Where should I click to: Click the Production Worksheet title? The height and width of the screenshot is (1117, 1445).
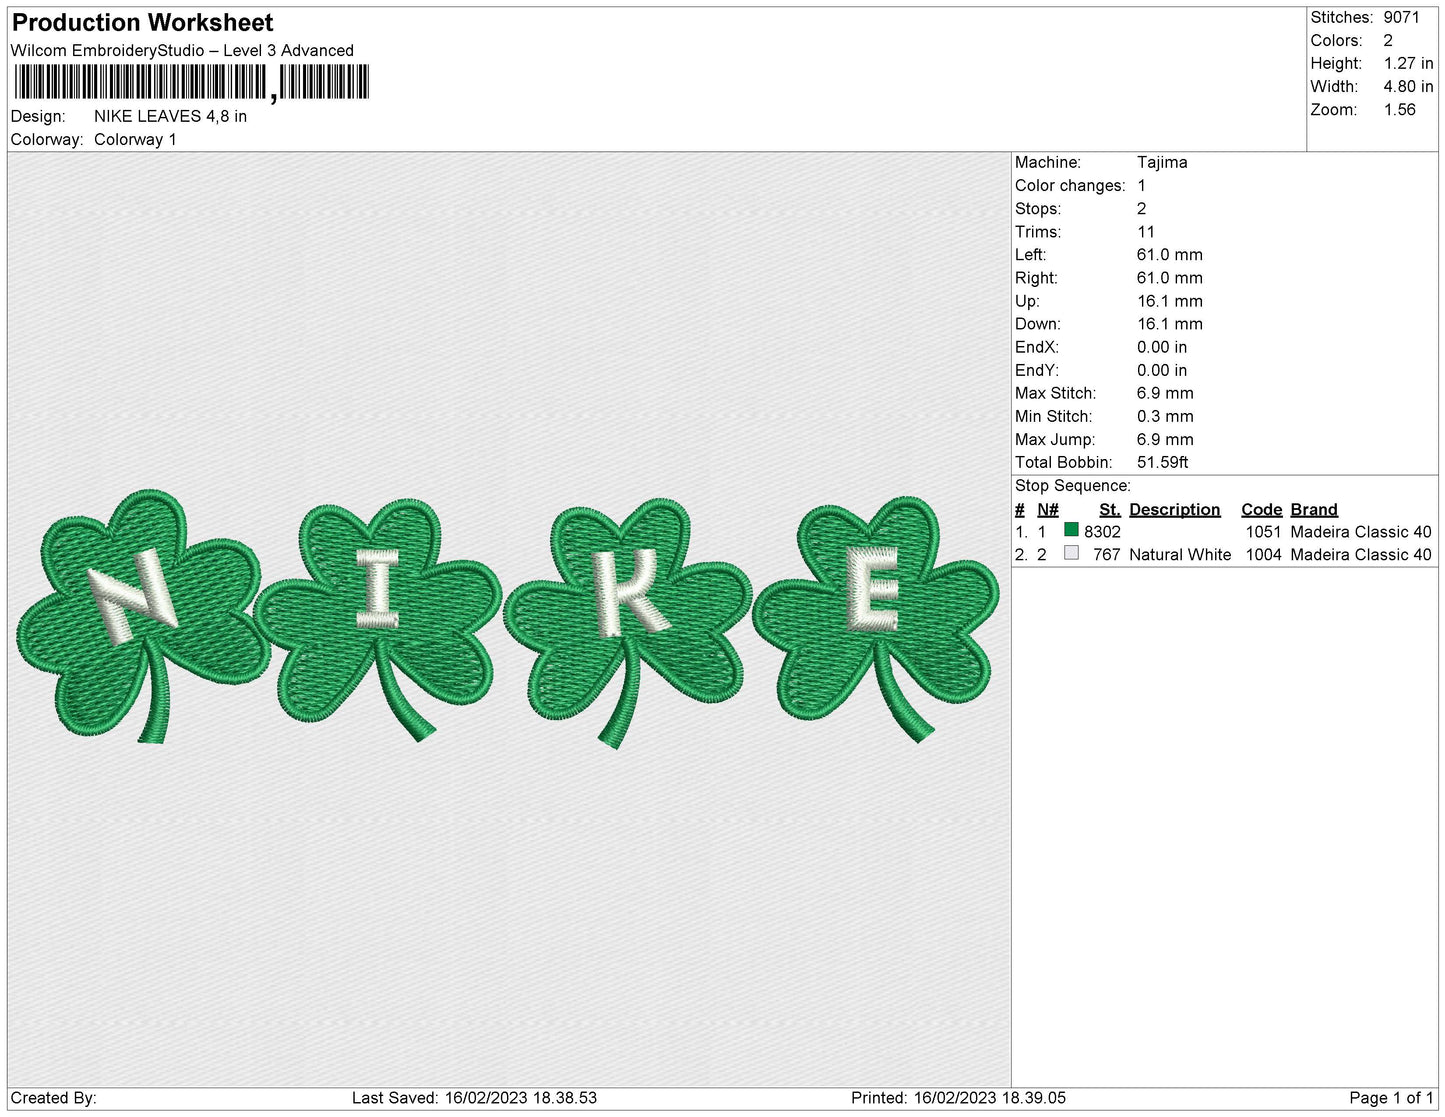tap(142, 22)
